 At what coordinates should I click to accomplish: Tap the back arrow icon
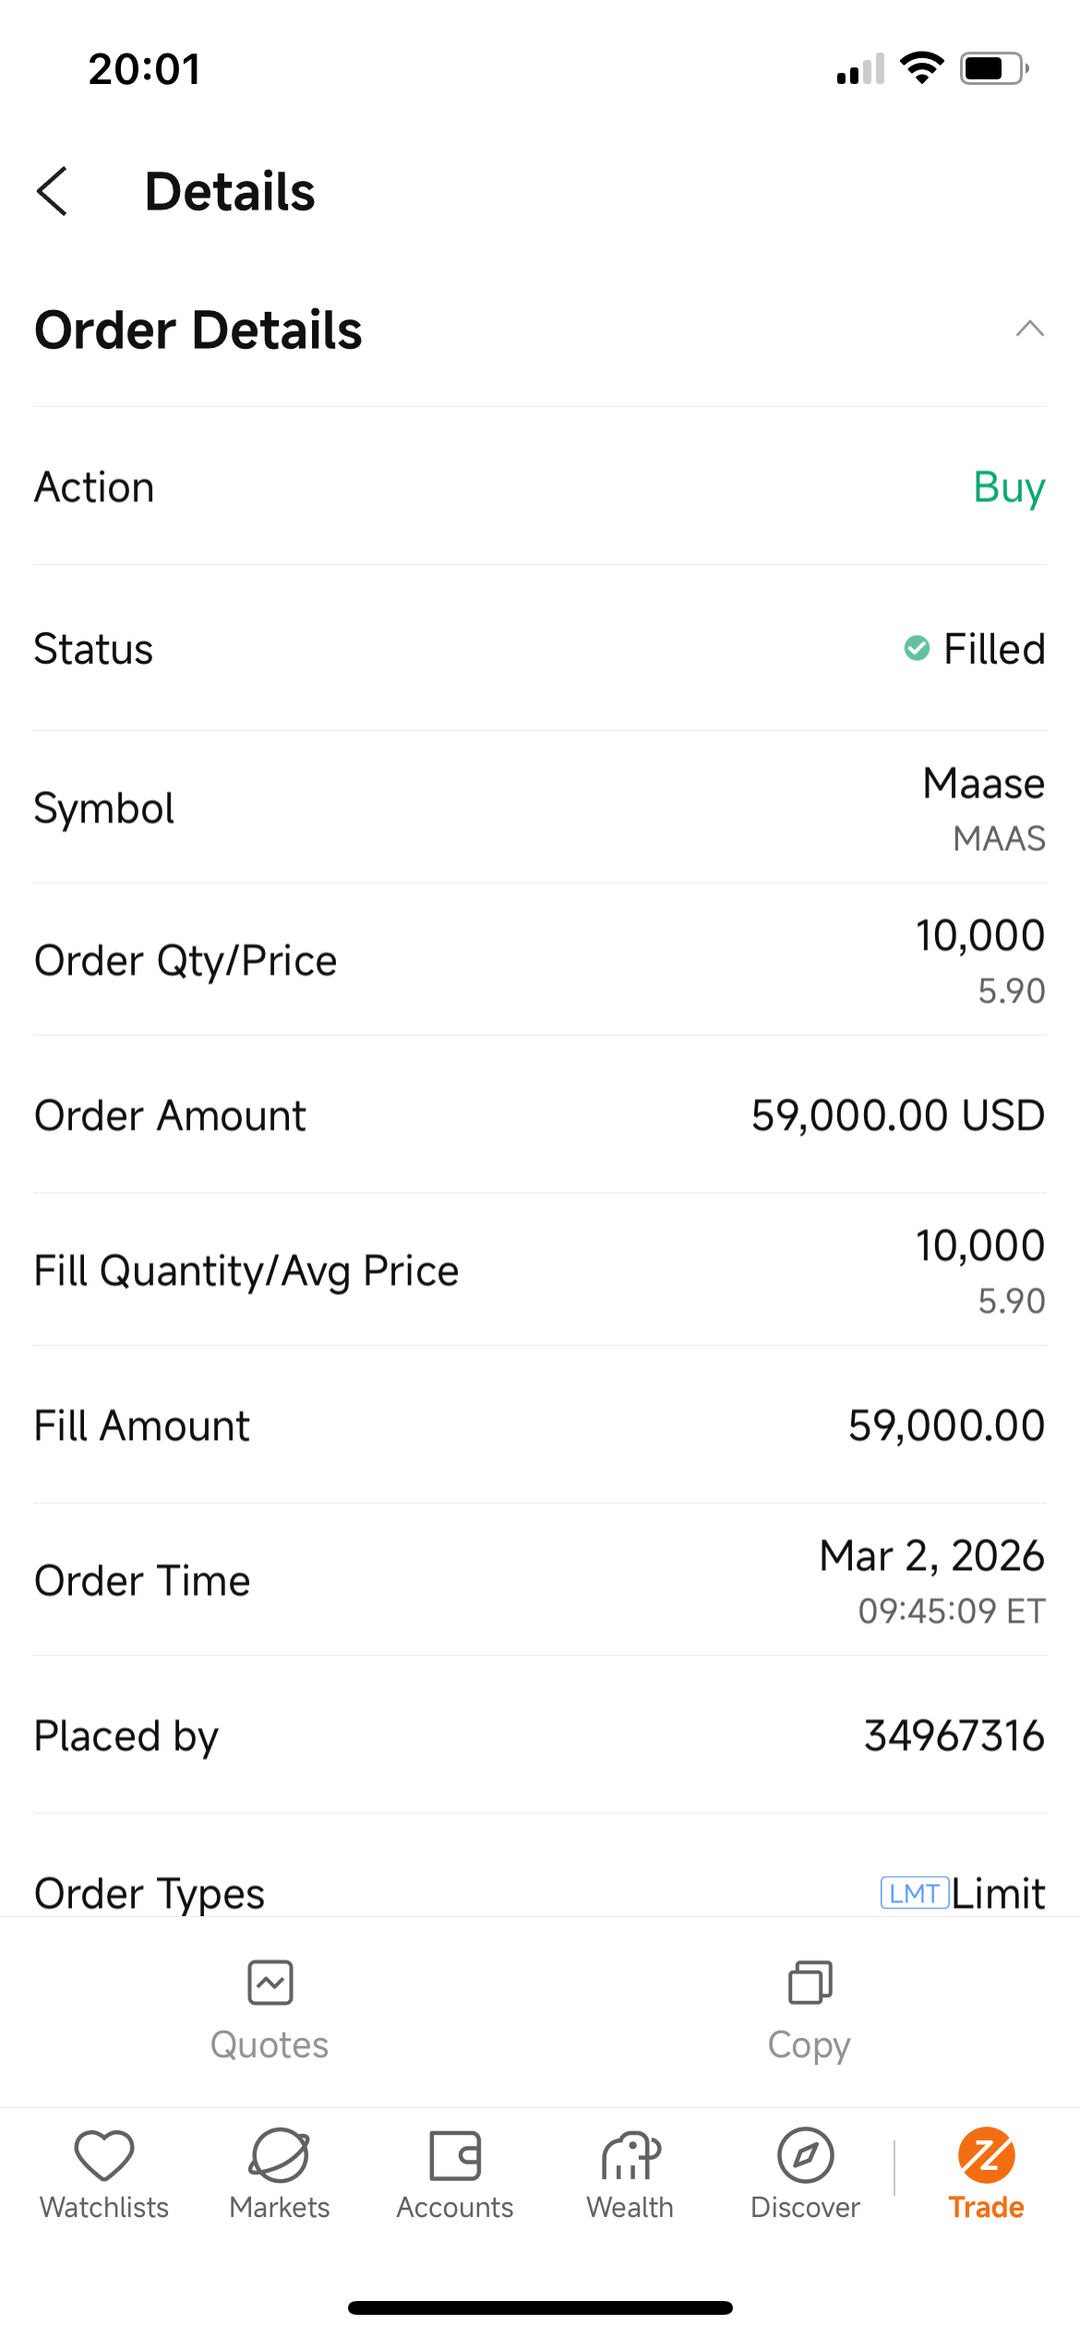pos(52,191)
